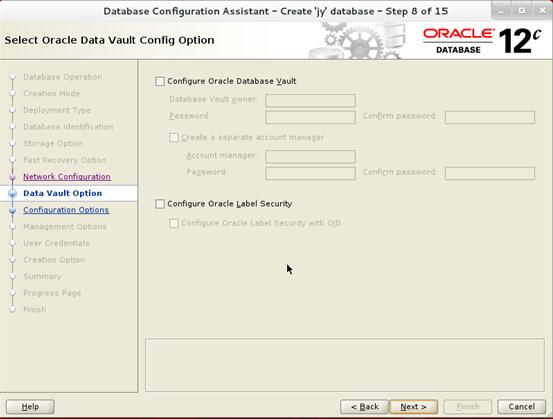Click the Network Configuration step bullet icon
This screenshot has width=553, height=419.
pos(13,177)
